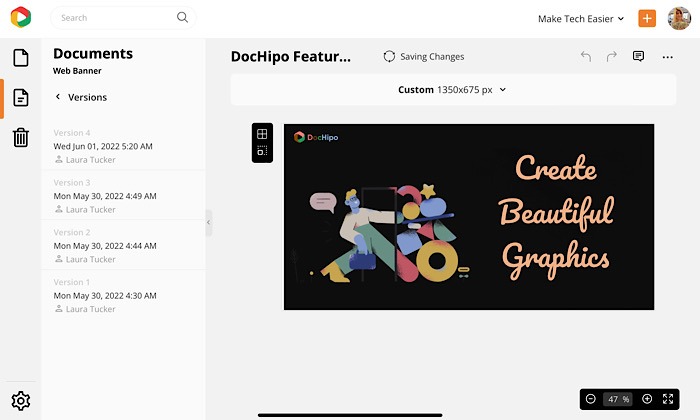Click the 47 % zoom value field

pyautogui.click(x=618, y=399)
